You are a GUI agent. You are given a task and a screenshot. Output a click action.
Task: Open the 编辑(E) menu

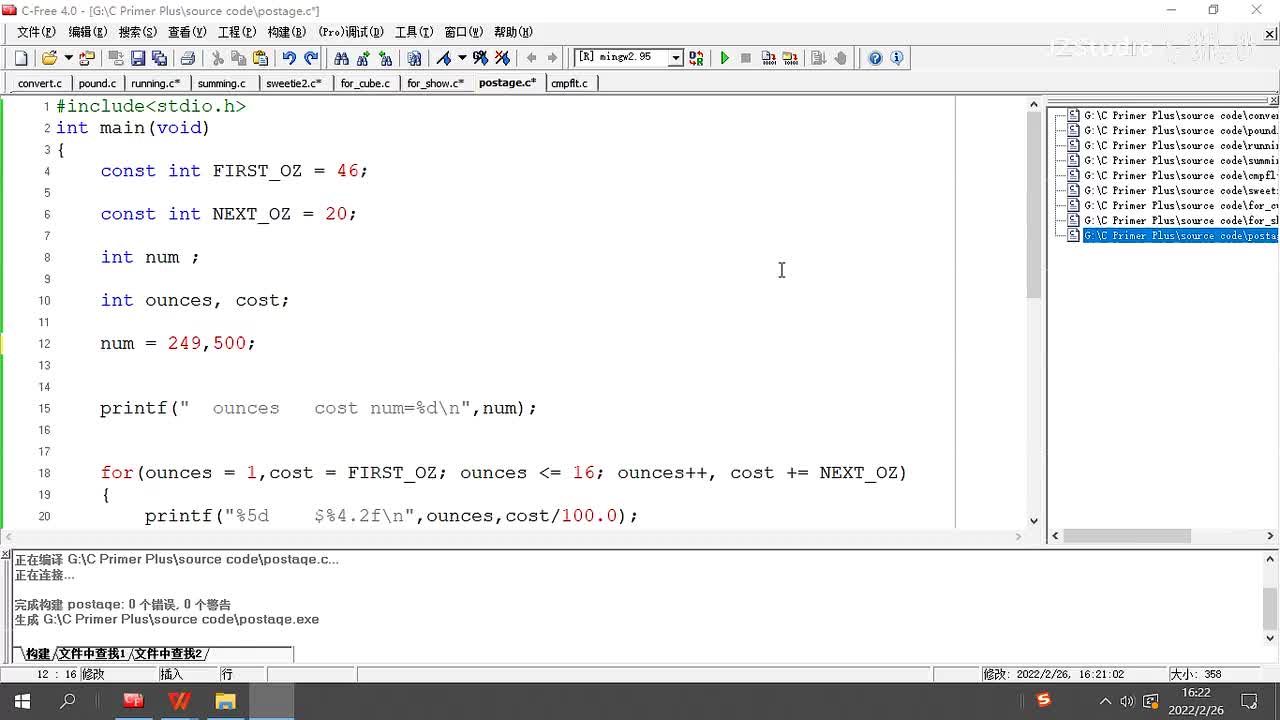pos(86,32)
